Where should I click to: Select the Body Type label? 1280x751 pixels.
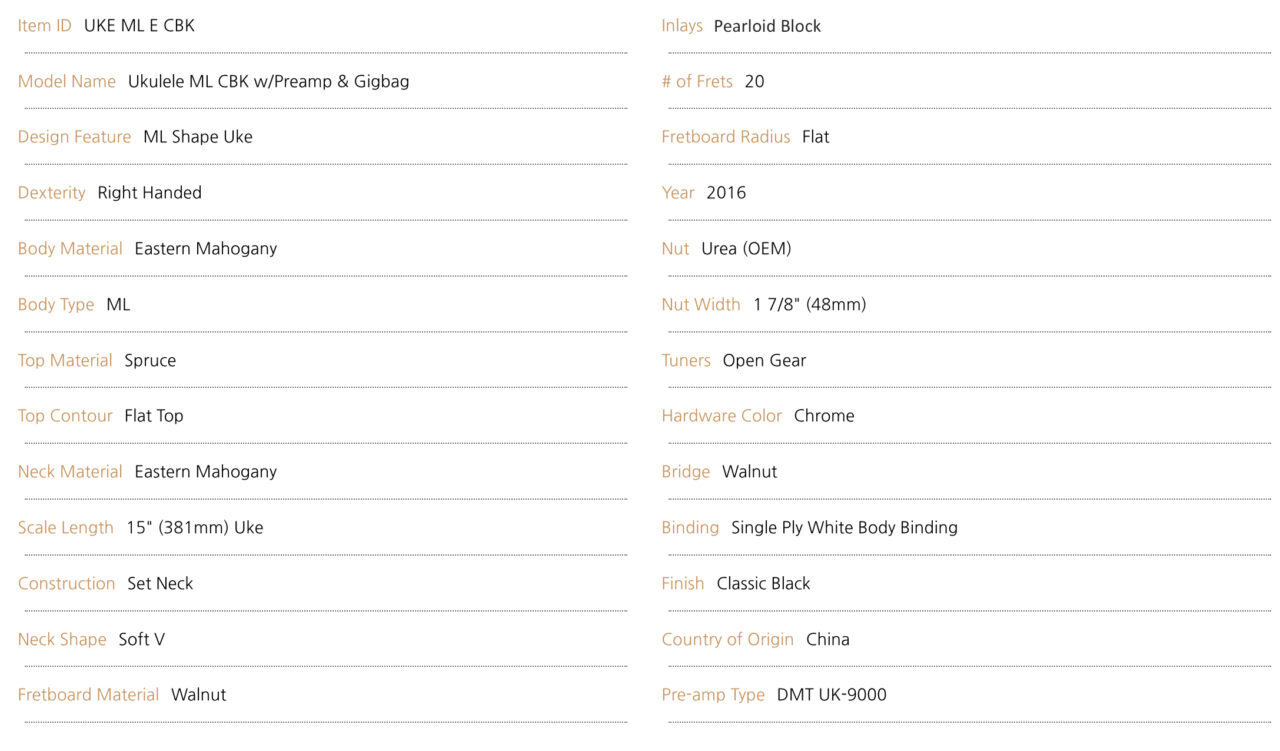tap(56, 305)
